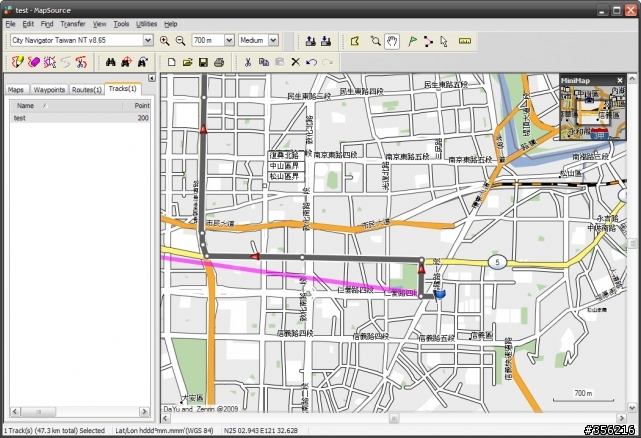Click the Print icon in toolbar

[220, 62]
